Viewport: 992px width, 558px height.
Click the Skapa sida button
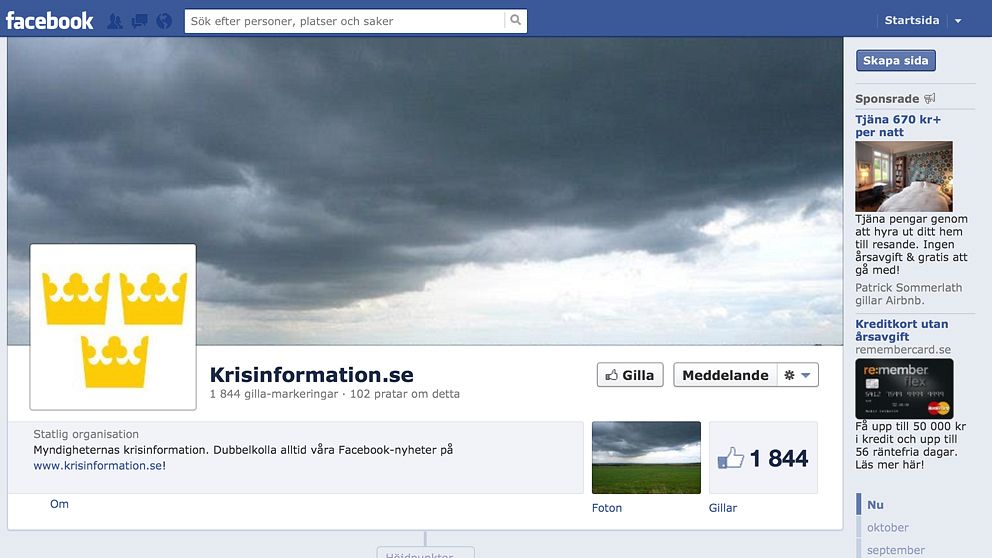[895, 61]
